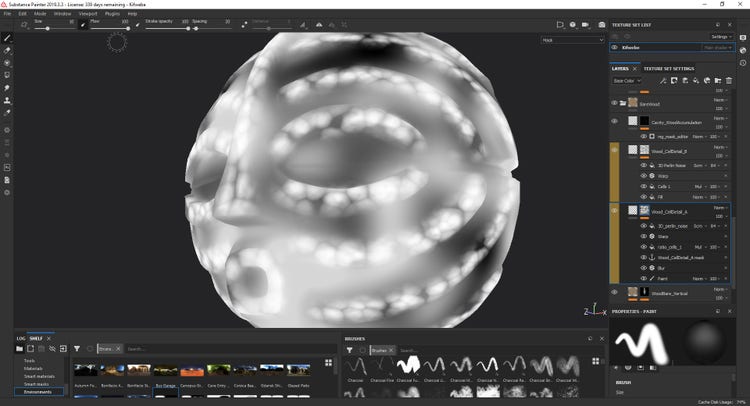Screen dimensions: 750x406
Task: Select the Eraser tool
Action: [x=7, y=50]
